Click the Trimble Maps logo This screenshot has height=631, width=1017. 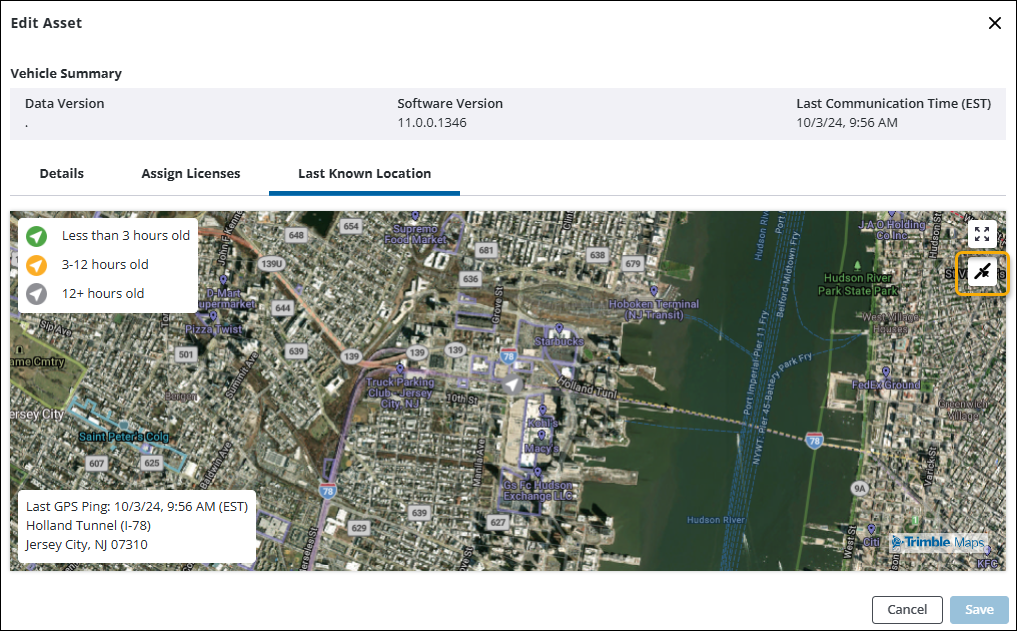click(938, 542)
